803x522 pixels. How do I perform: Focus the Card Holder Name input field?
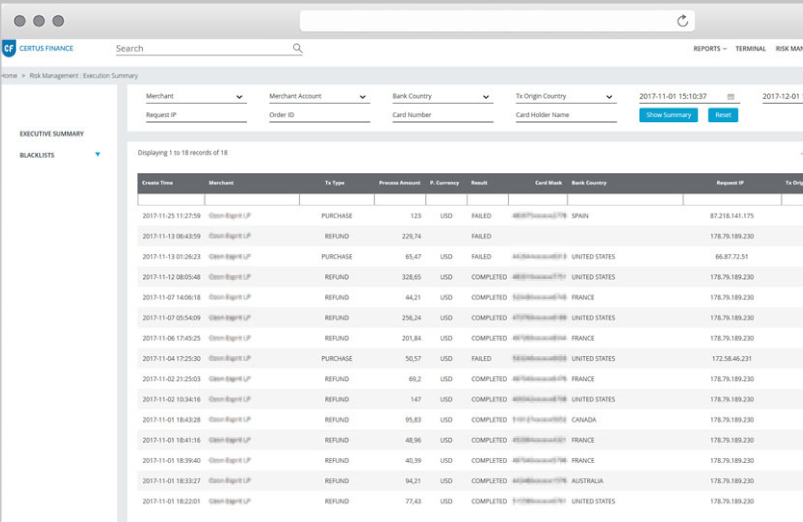(565, 115)
